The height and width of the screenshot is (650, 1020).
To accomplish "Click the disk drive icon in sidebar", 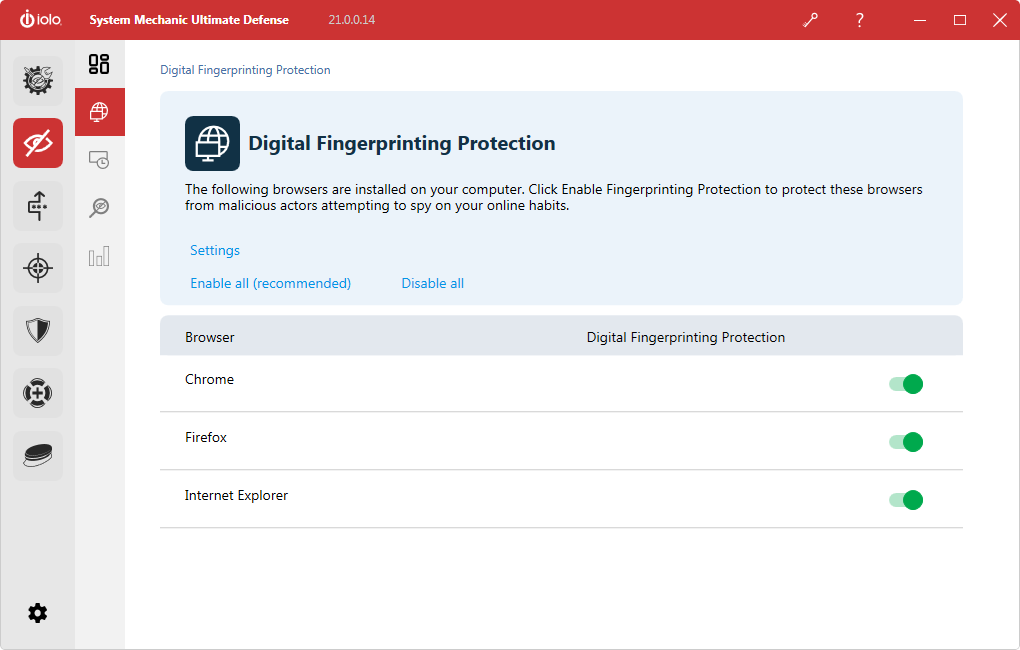I will 38,456.
